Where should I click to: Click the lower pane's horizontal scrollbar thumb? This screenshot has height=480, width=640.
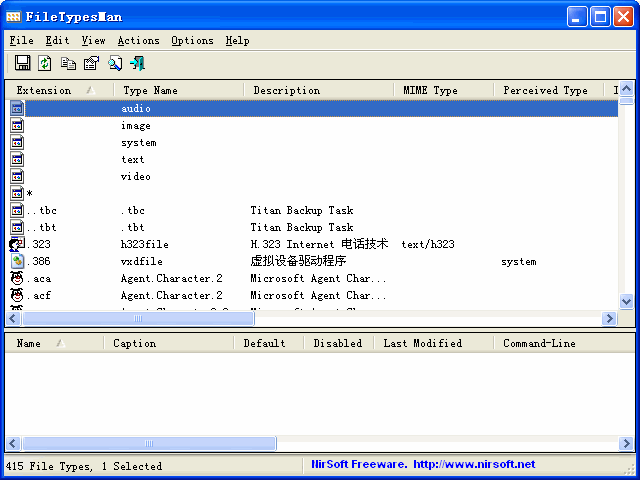point(149,443)
